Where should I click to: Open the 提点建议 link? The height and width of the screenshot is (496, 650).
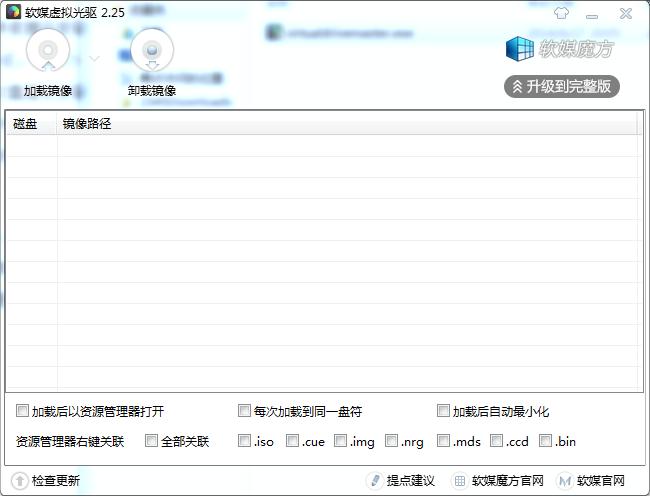[x=410, y=481]
